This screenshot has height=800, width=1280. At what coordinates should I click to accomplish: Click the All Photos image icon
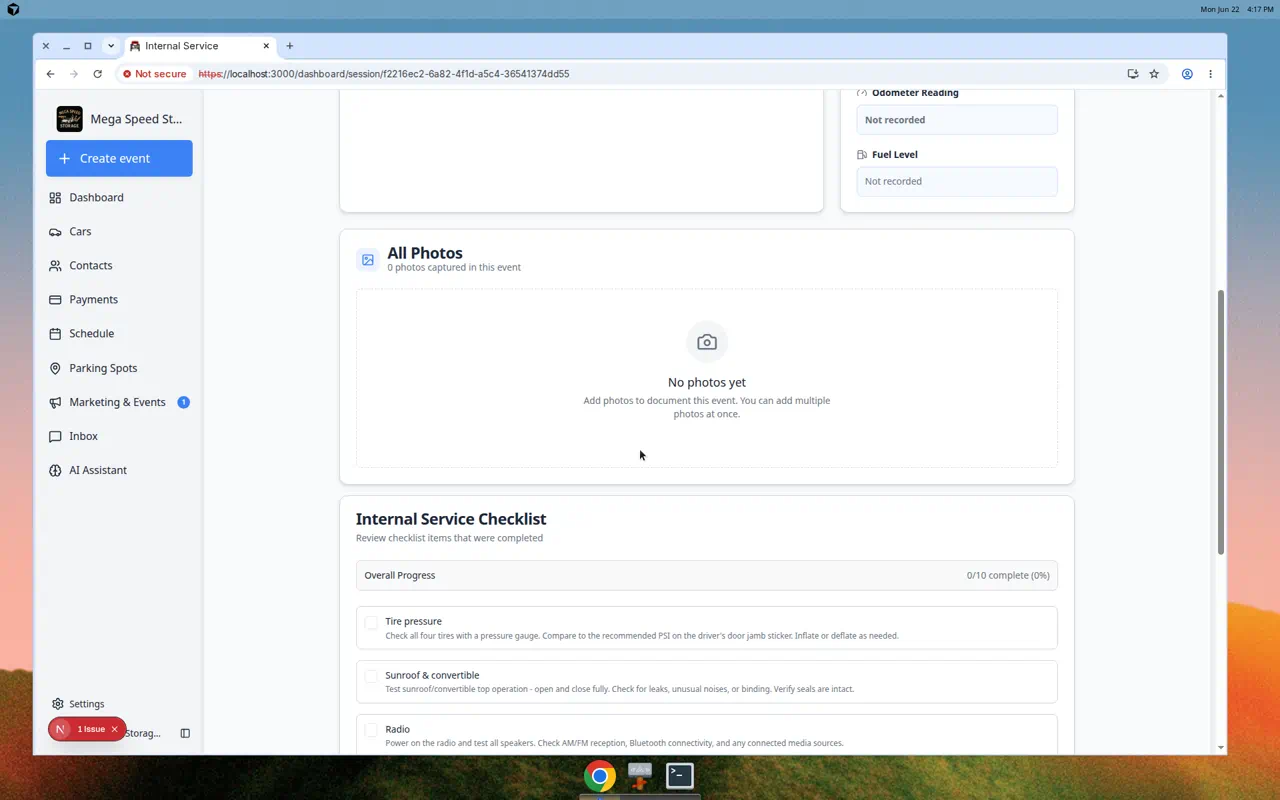tap(368, 260)
